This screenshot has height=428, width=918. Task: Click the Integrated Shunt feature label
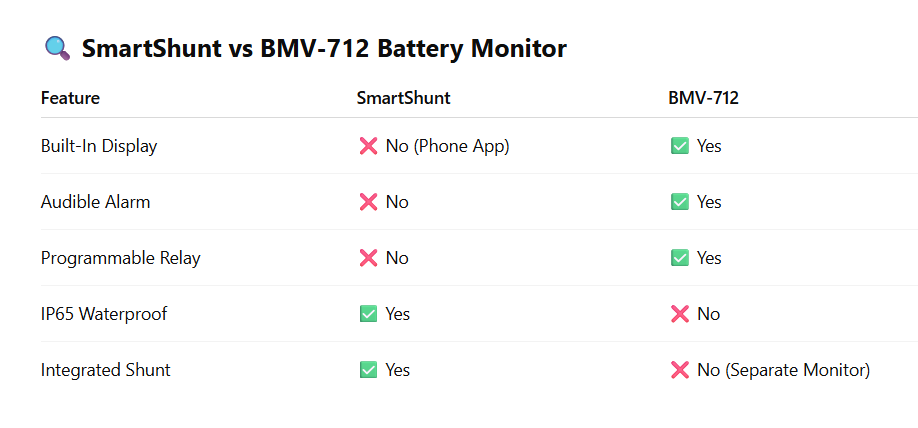(x=105, y=370)
